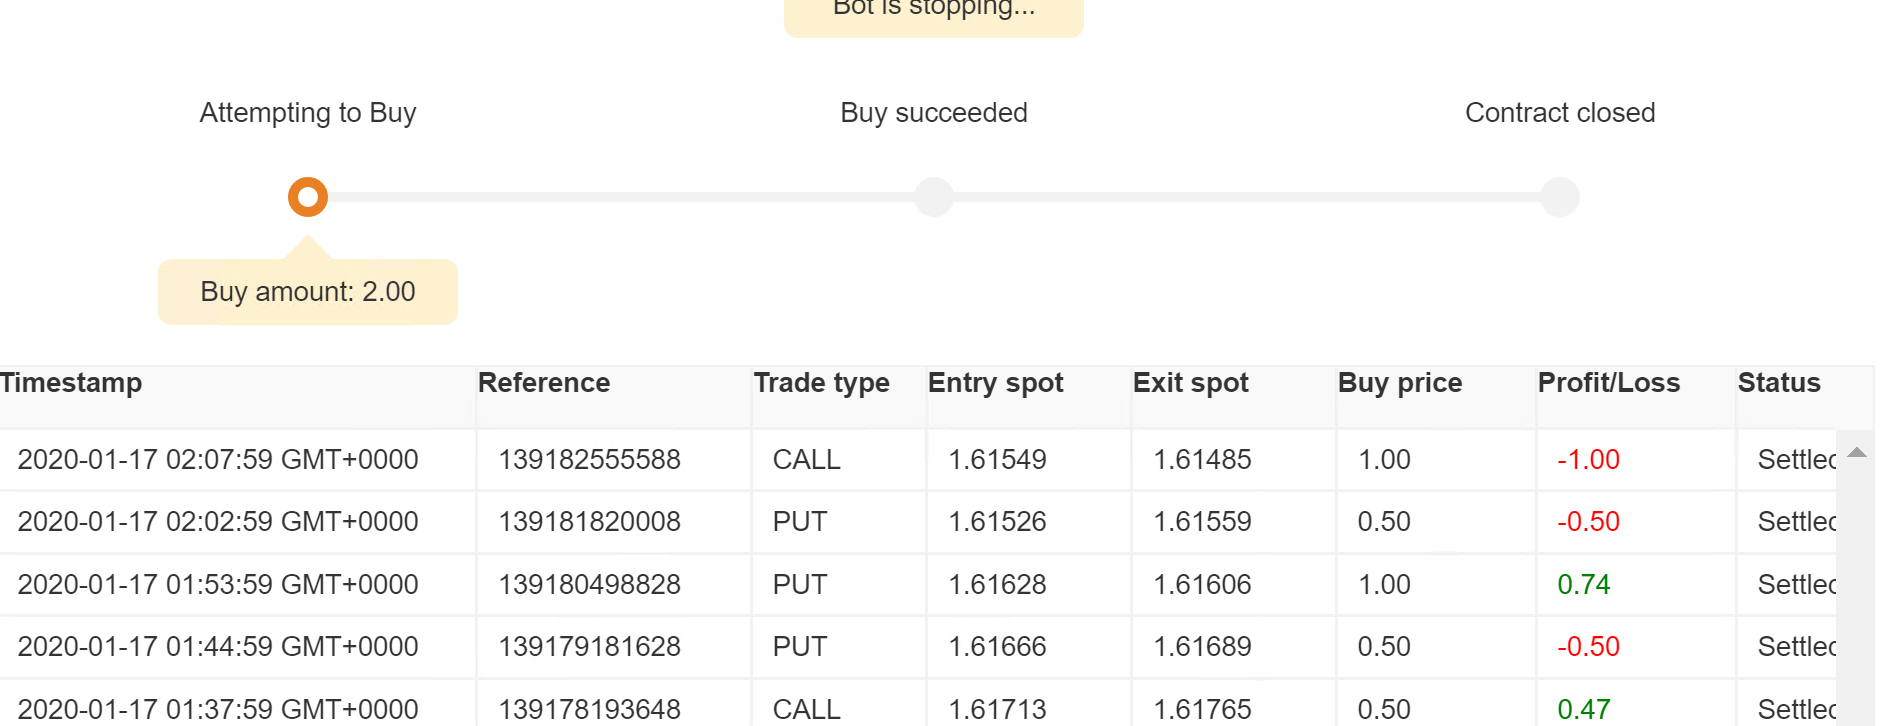
Task: Click the green 0.74 profit indicator
Action: pyautogui.click(x=1584, y=584)
